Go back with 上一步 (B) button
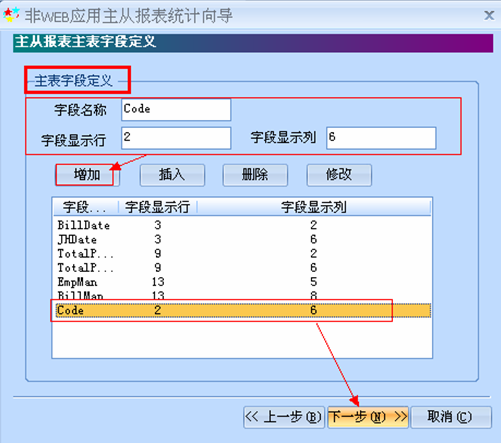The height and width of the screenshot is (444, 501). [x=284, y=417]
